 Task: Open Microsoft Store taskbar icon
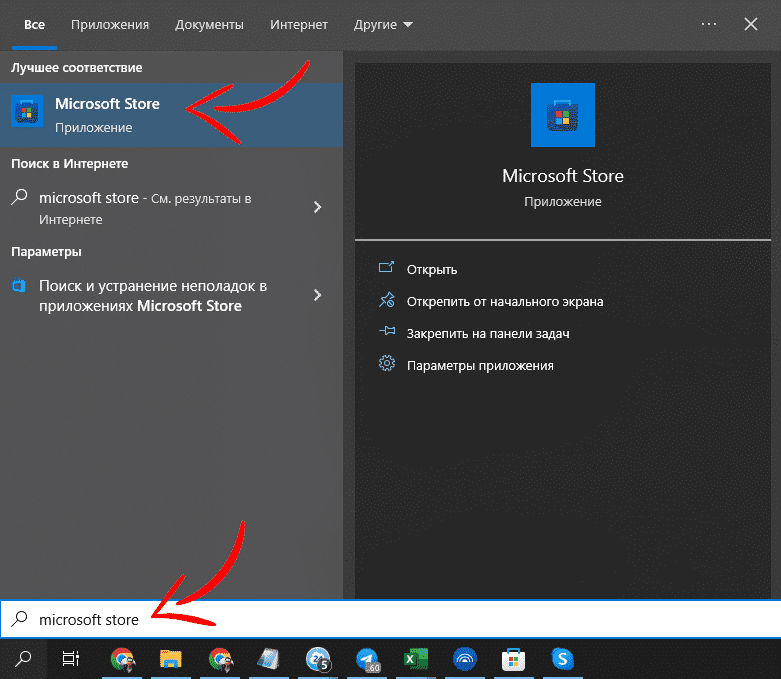[514, 659]
